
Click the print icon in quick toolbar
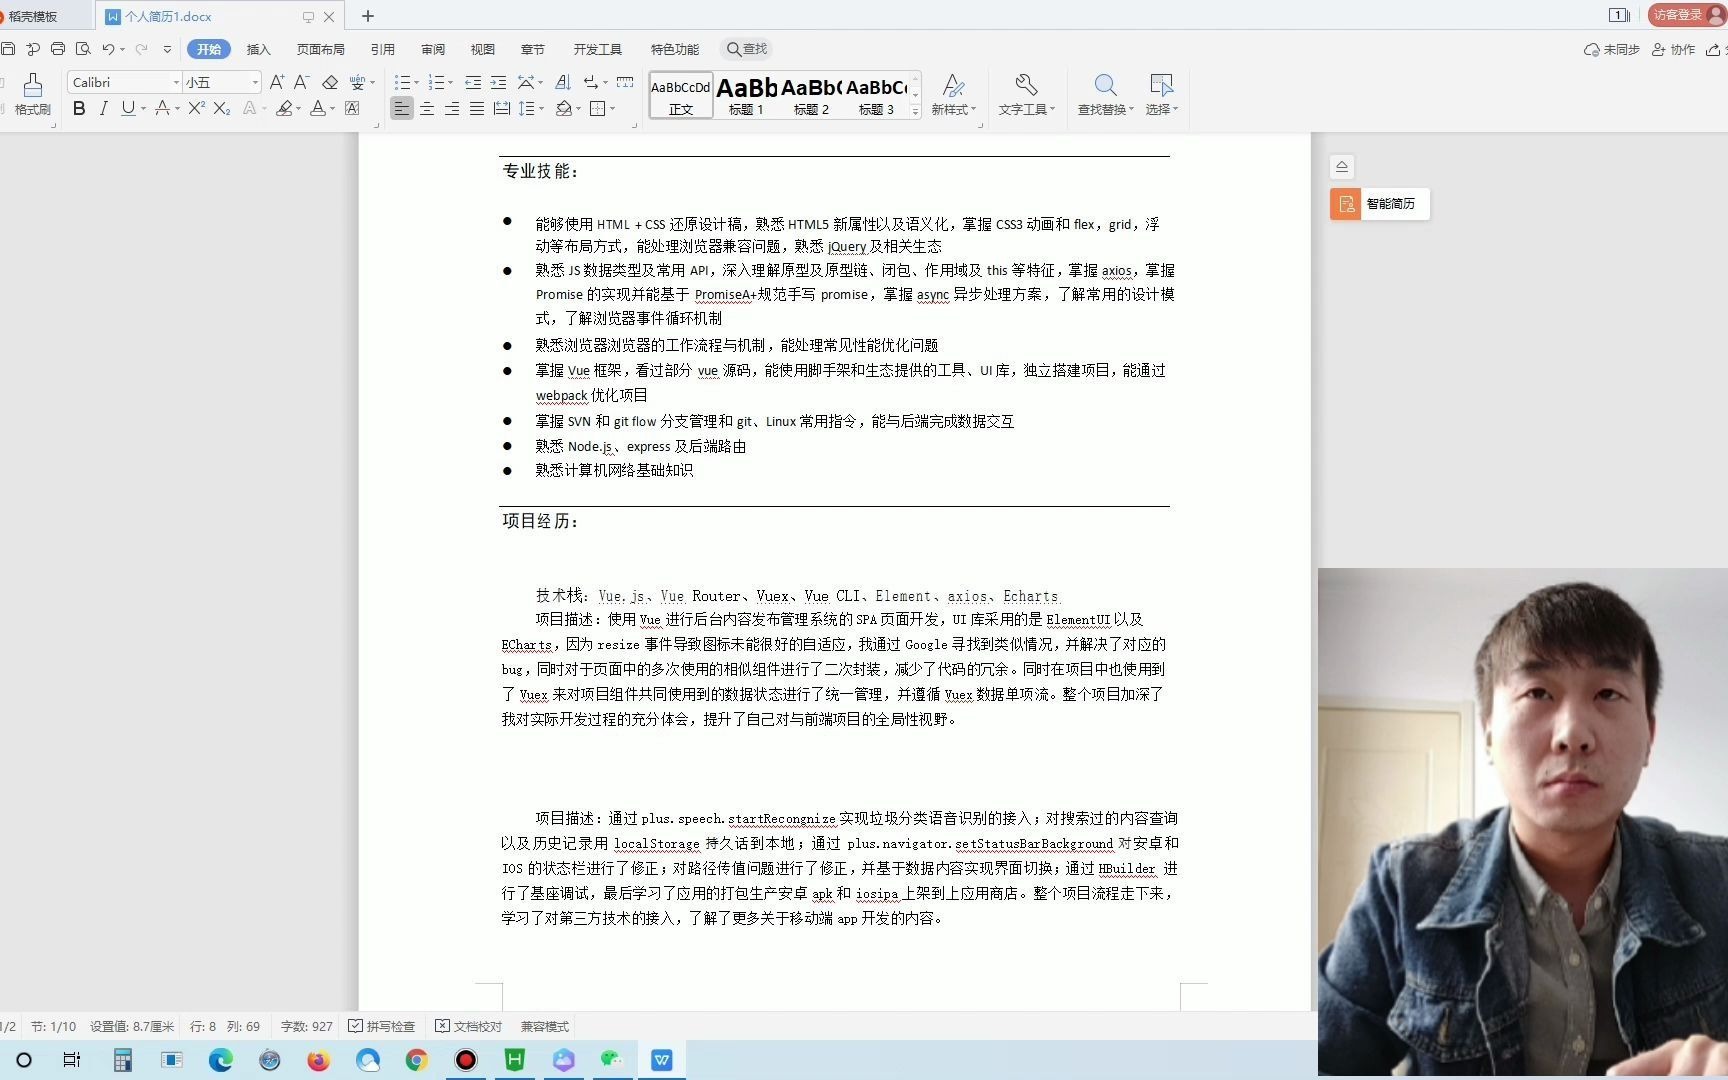click(57, 49)
